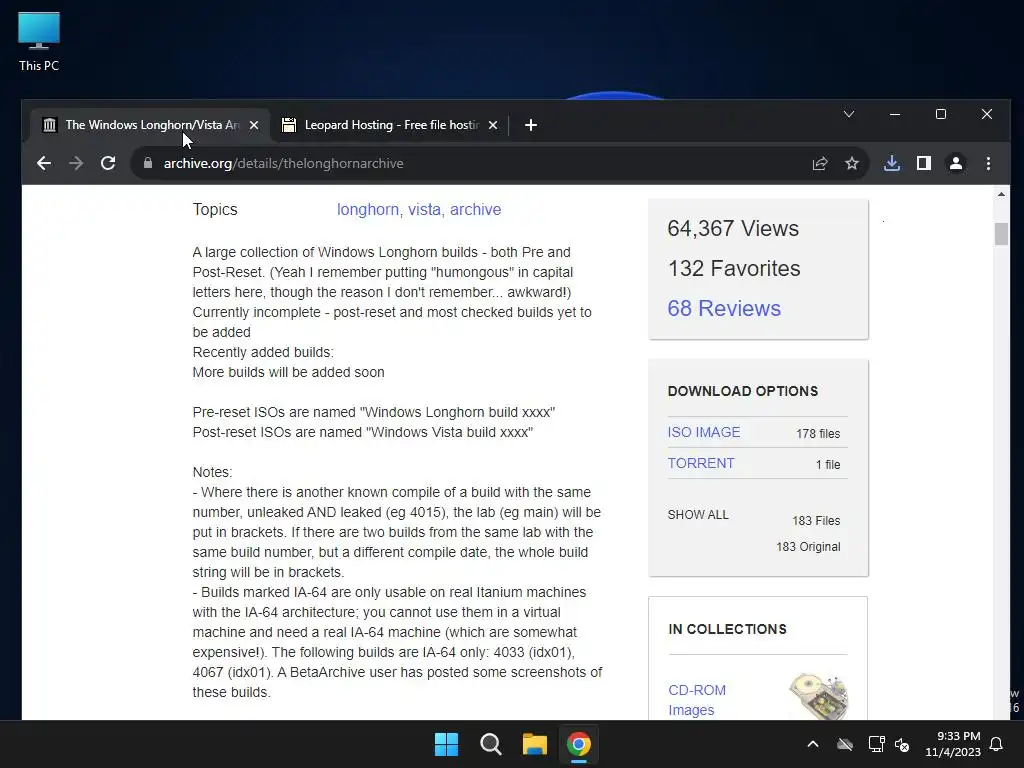
Task: Click the 183 Files text
Action: point(816,520)
